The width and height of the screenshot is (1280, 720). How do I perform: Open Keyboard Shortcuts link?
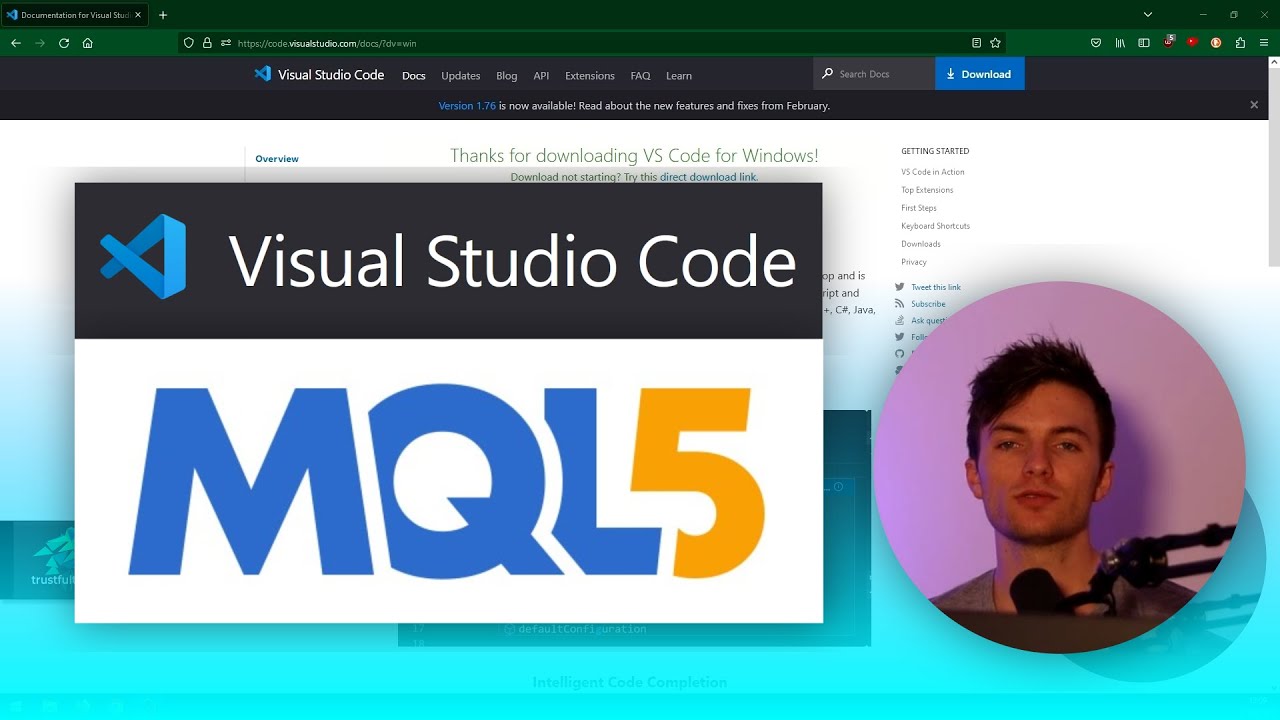coord(935,226)
